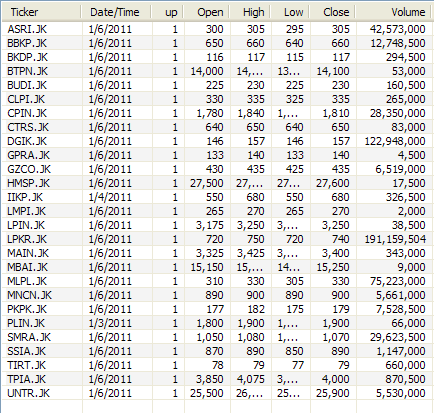The width and height of the screenshot is (434, 413).
Task: Click volume 42,573,000 for ASRI.JK
Action: click(x=397, y=29)
